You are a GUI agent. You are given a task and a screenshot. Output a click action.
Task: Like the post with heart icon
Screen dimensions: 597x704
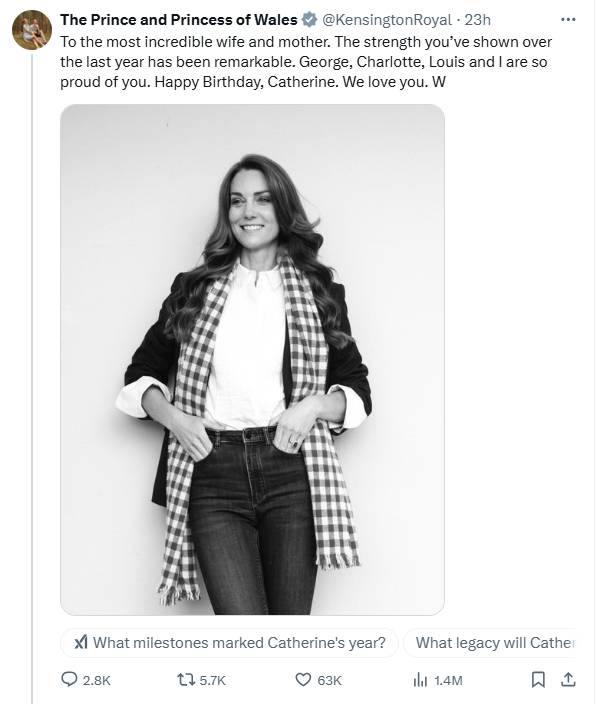point(303,680)
